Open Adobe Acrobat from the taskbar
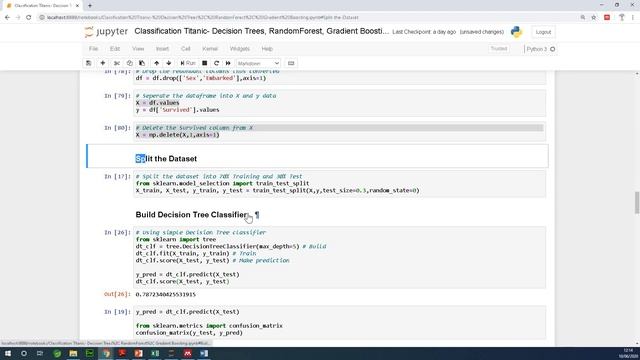 click(122, 353)
